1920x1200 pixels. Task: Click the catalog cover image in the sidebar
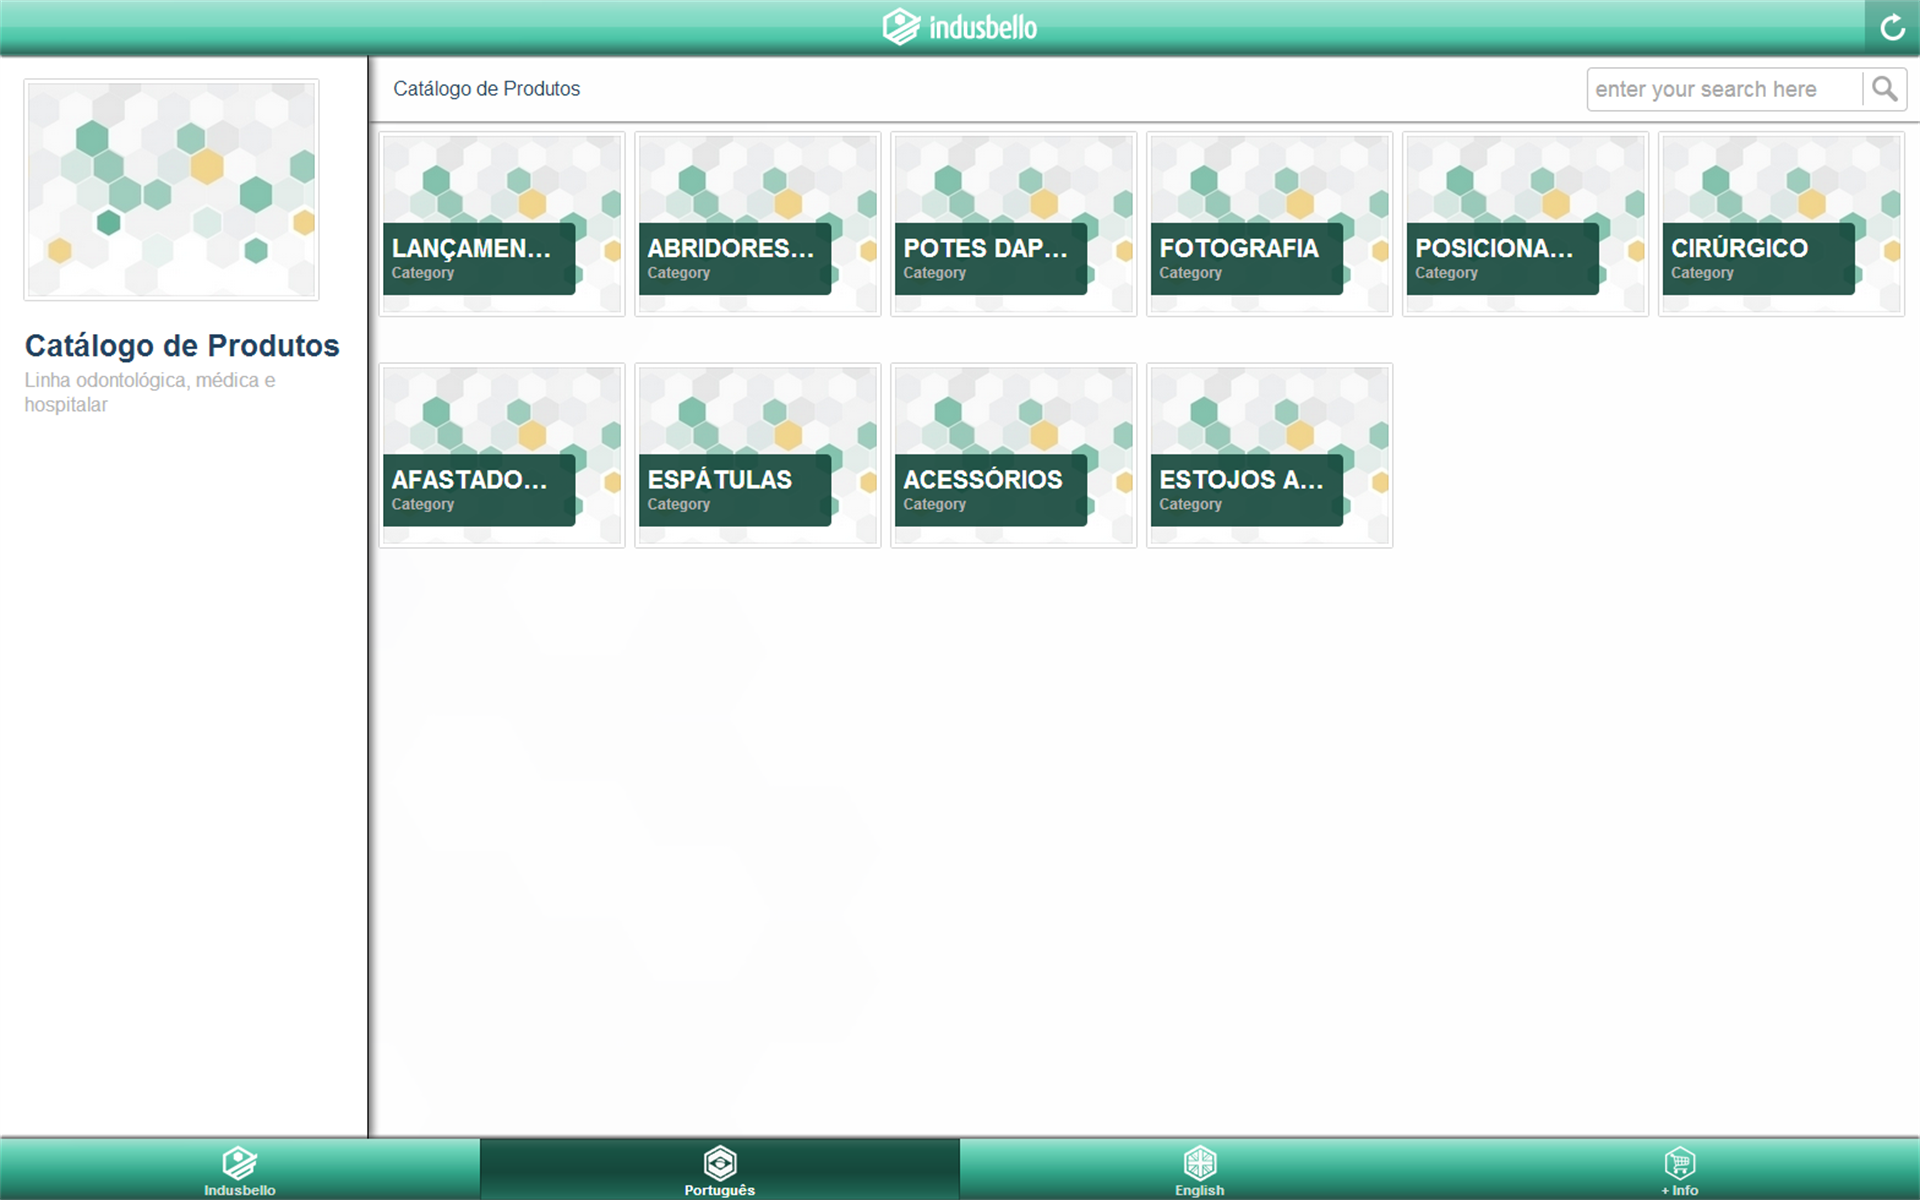pos(172,190)
